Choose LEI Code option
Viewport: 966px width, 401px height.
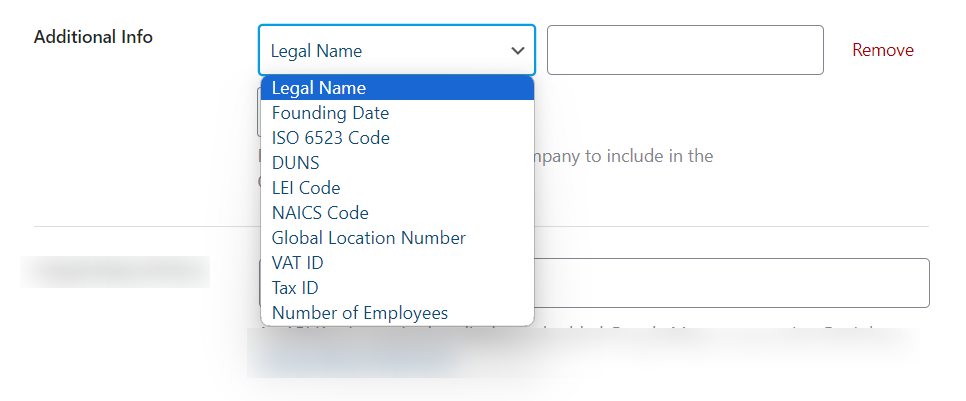click(397, 188)
